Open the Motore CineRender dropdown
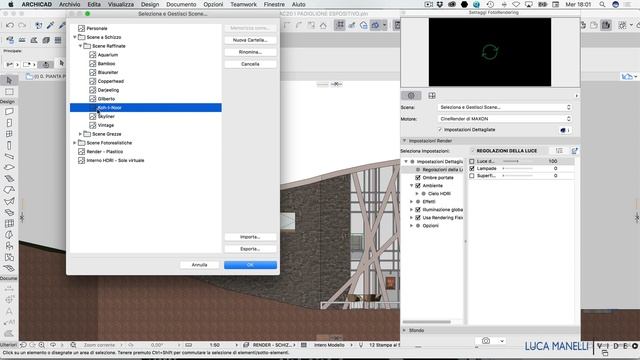This screenshot has width=640, height=360. [x=504, y=119]
